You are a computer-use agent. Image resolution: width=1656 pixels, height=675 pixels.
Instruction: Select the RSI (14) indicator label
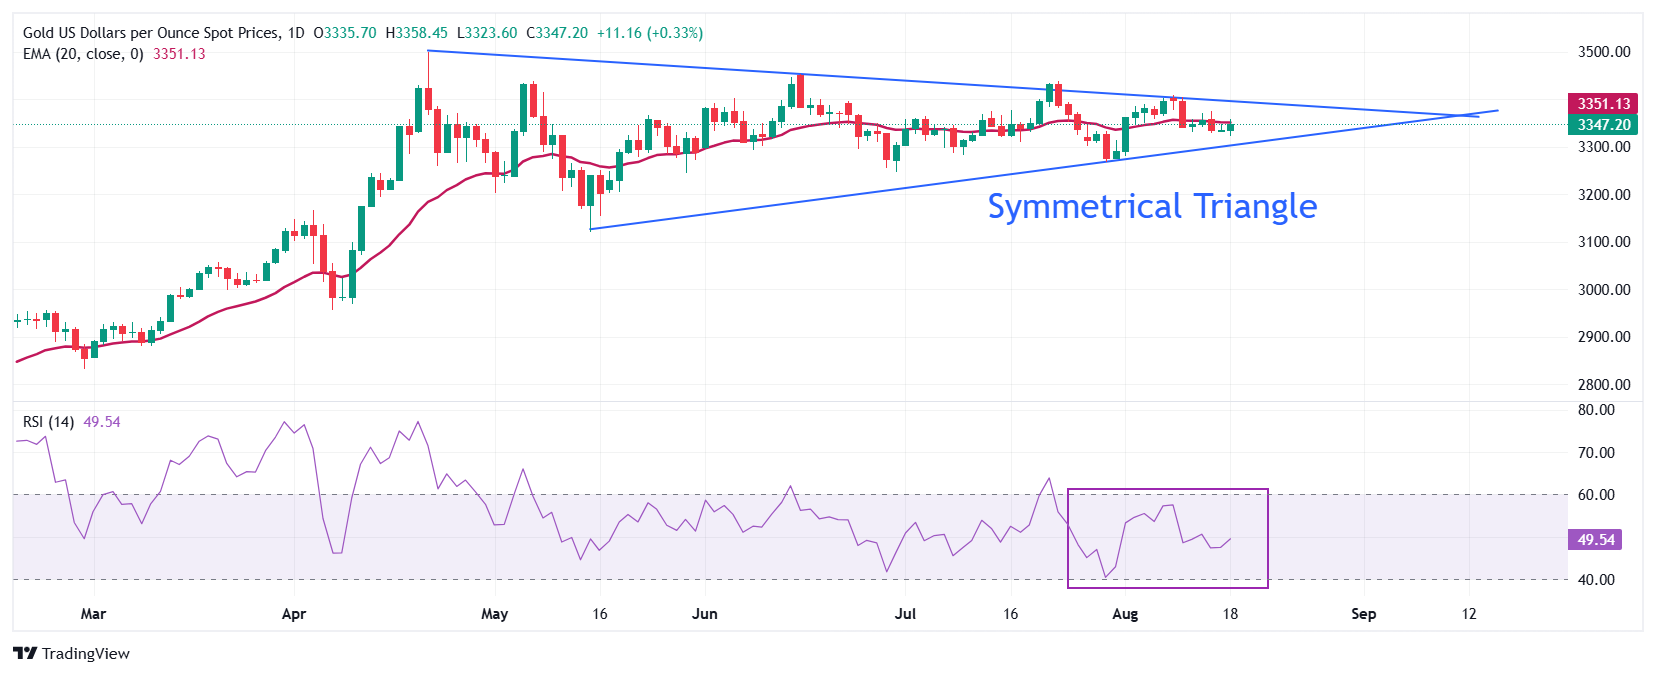click(48, 422)
